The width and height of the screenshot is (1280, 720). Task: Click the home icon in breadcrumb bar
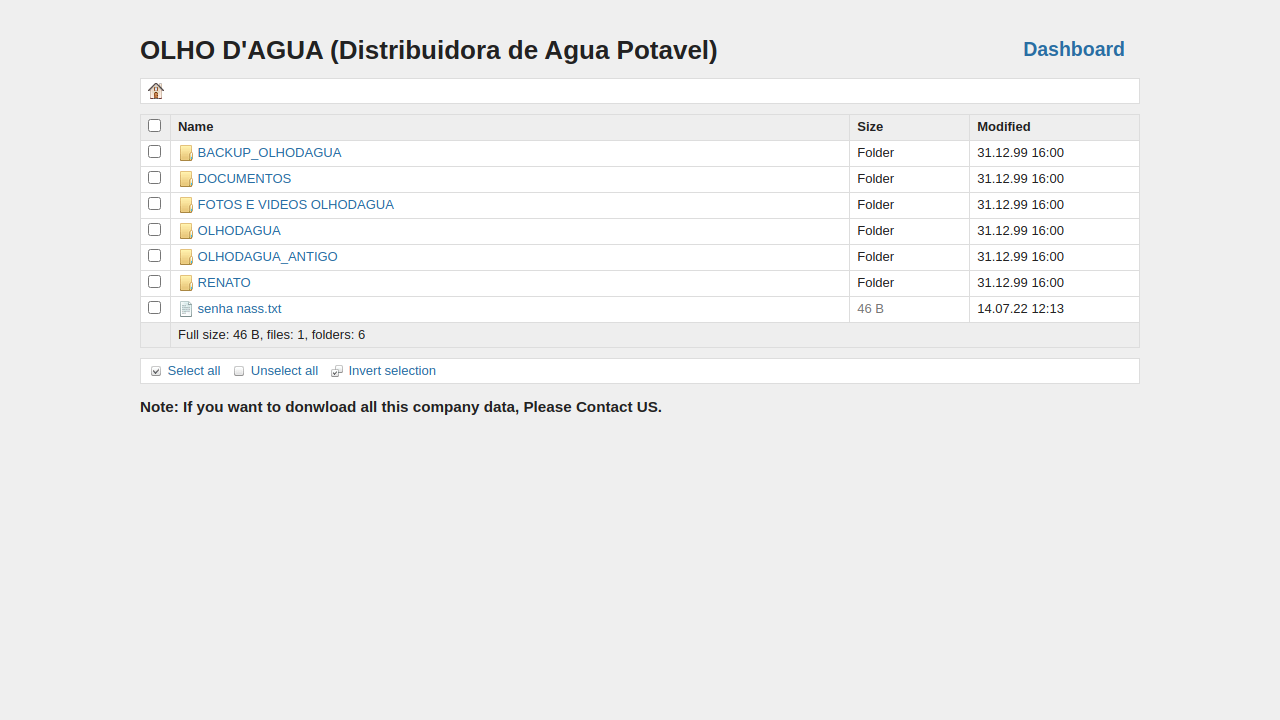(156, 91)
